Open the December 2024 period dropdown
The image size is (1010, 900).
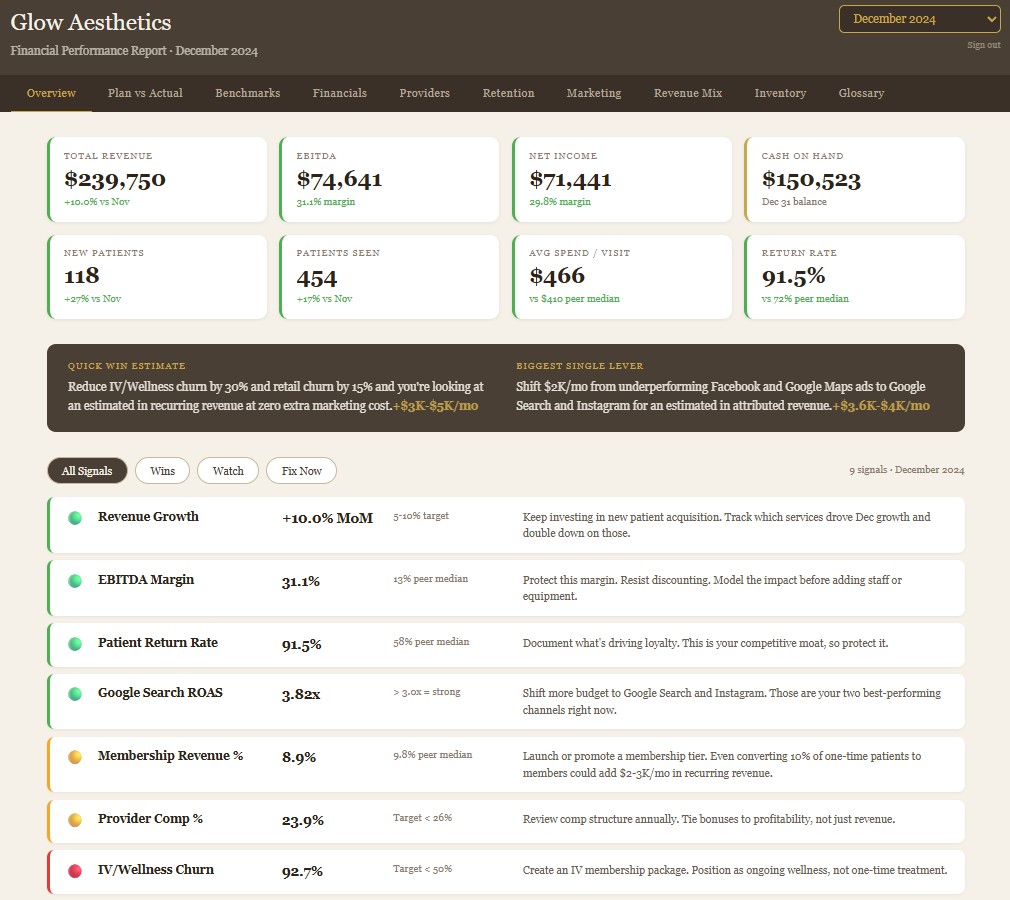coord(919,19)
